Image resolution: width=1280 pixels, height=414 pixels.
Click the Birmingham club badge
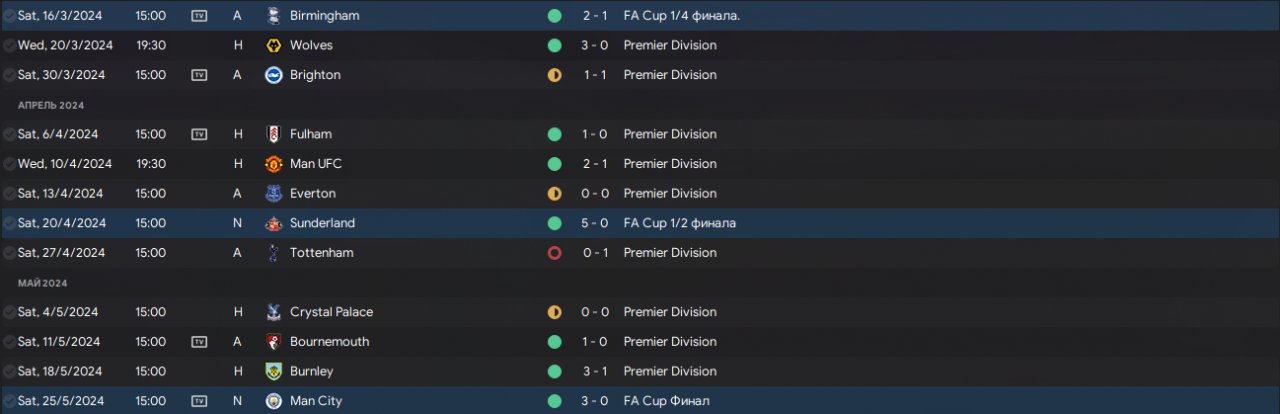[273, 16]
